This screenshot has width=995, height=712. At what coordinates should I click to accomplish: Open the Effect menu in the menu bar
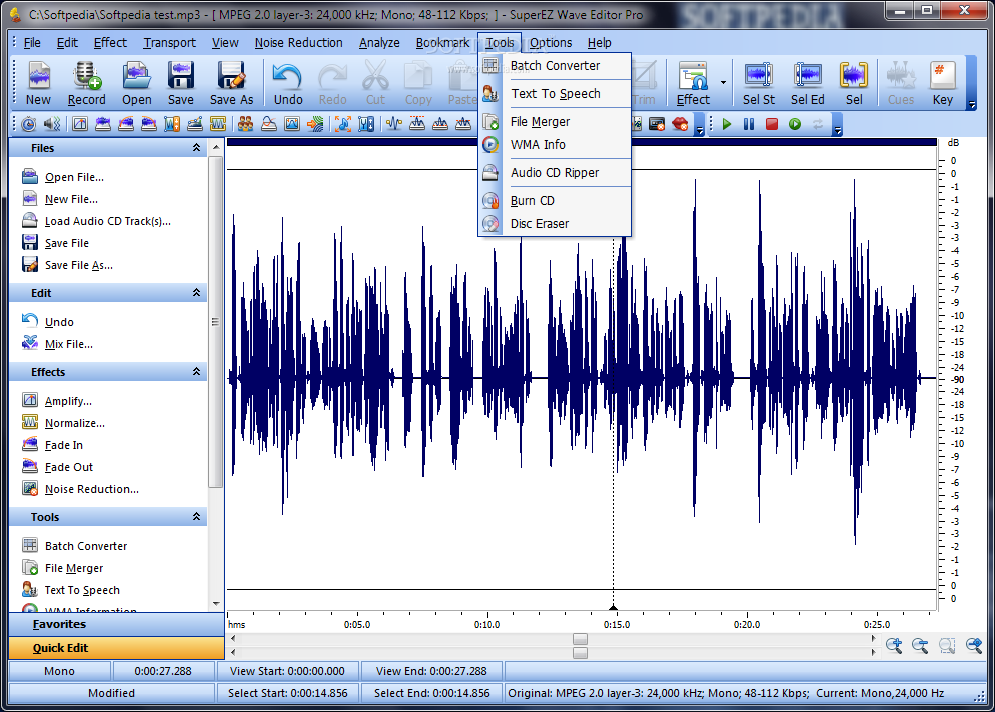[x=110, y=43]
